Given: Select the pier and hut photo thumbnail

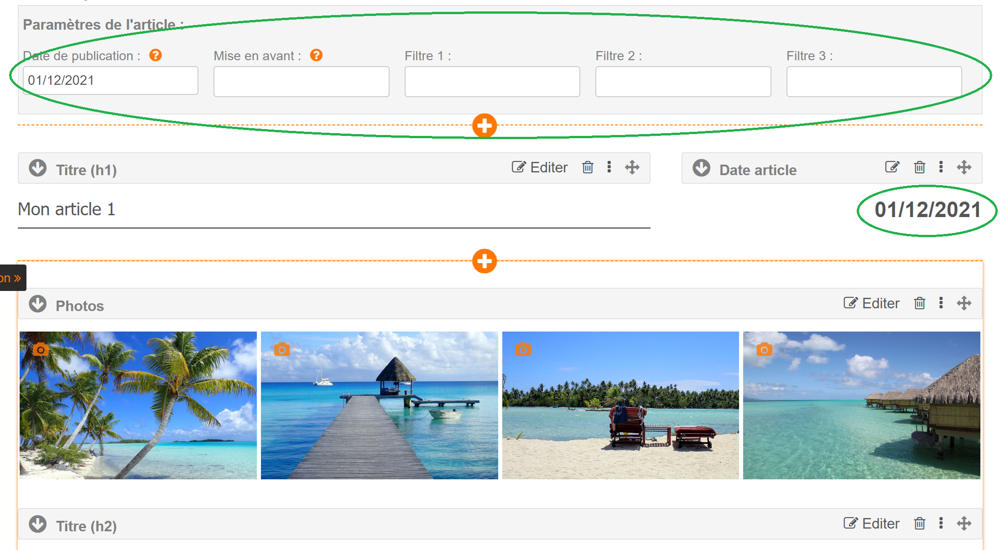Looking at the screenshot, I should pyautogui.click(x=379, y=405).
